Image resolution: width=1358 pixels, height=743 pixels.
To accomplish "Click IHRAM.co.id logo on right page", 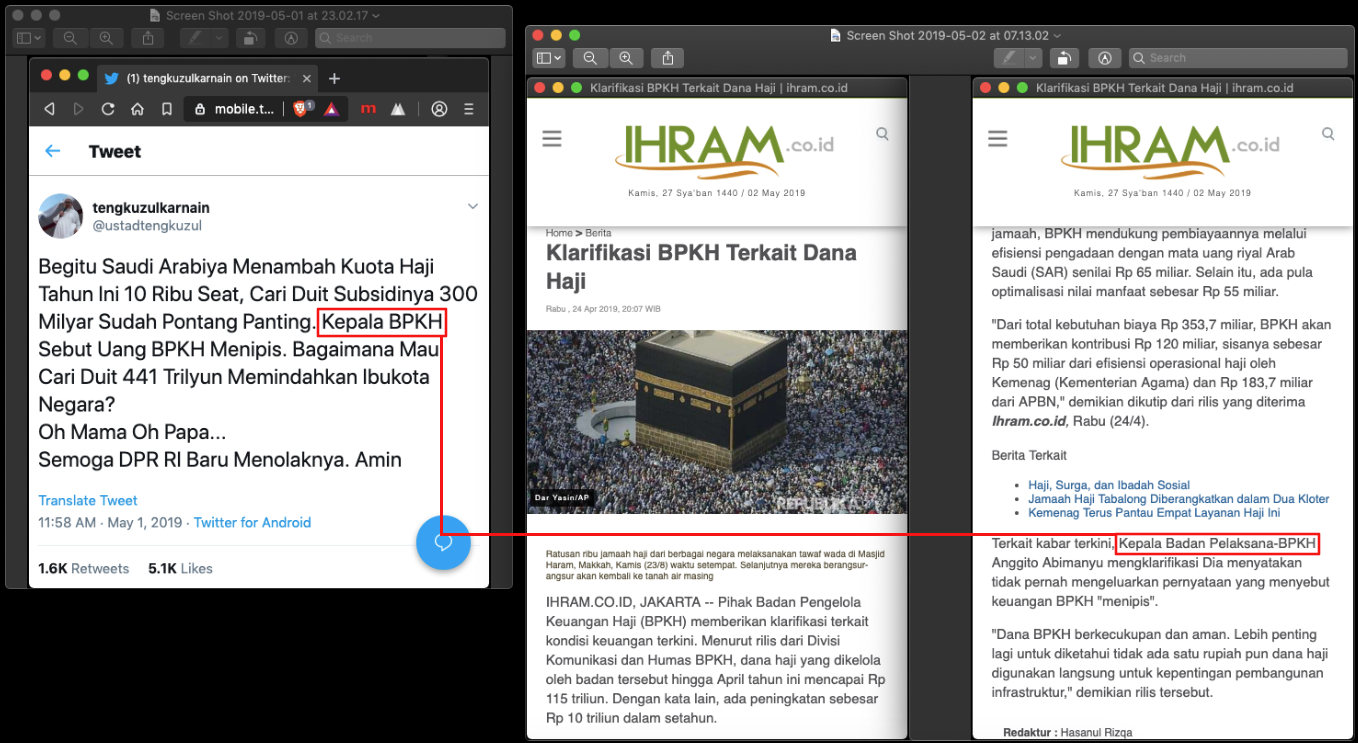I will (1170, 150).
